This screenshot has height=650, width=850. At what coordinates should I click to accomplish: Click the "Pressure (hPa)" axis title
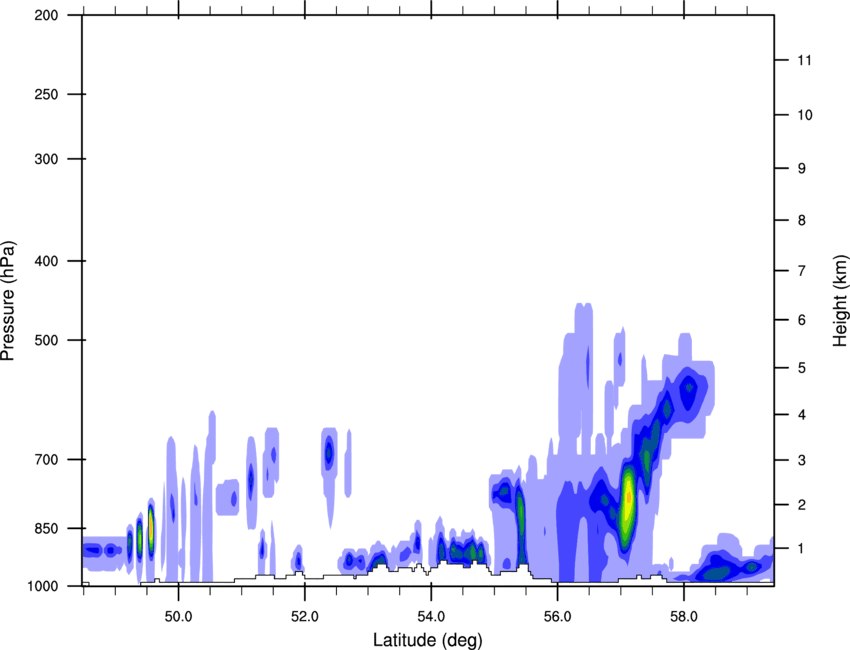(8, 301)
